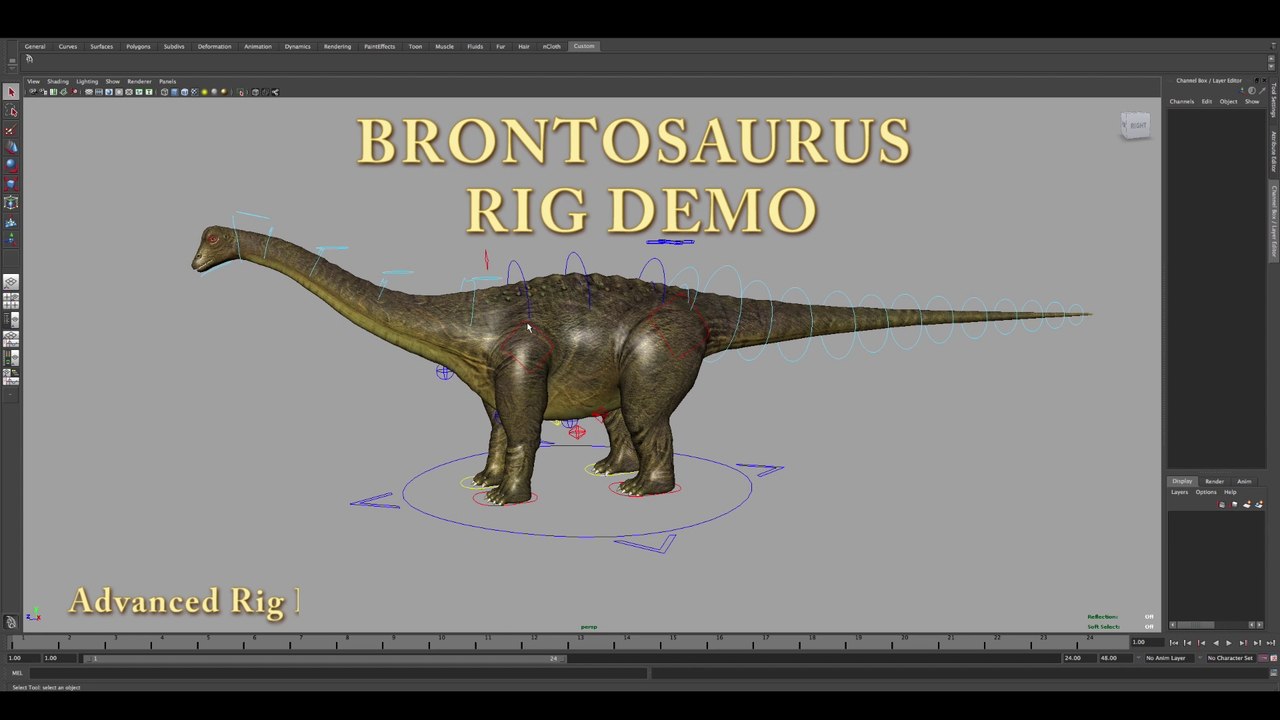1280x720 pixels.
Task: Open animation preferences button
Action: coord(1274,658)
